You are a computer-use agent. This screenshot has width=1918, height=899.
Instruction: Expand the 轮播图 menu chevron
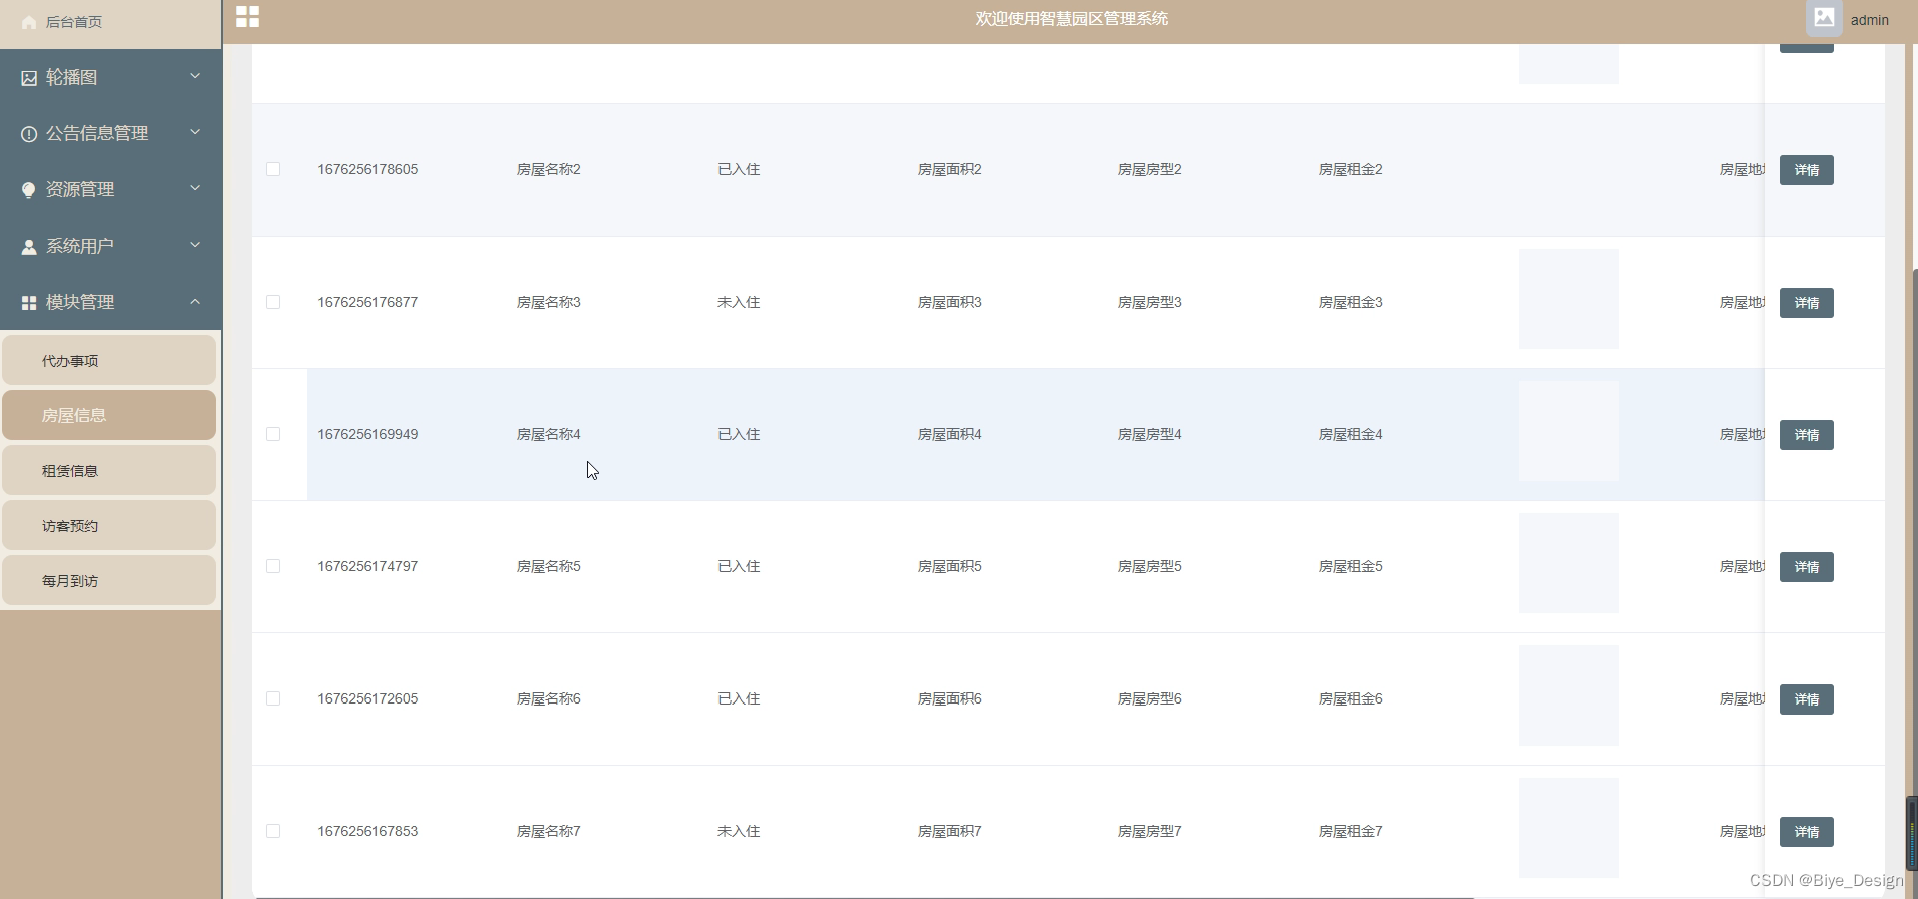click(x=195, y=76)
